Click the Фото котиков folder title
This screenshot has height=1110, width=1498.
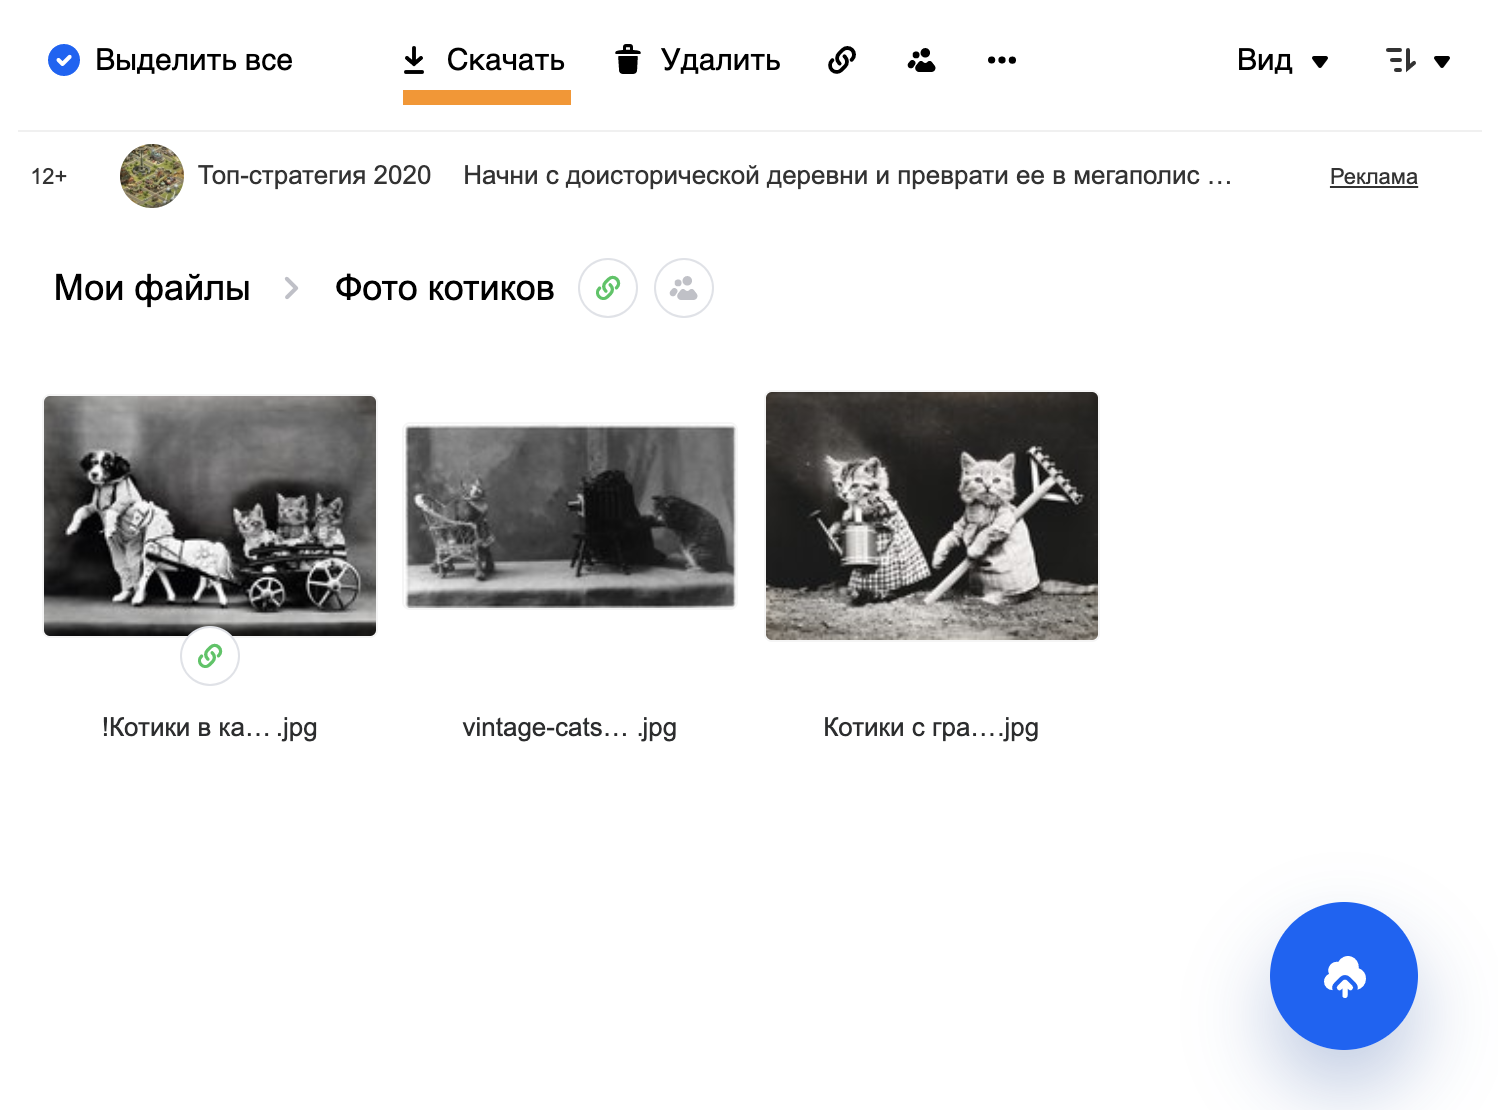pos(444,288)
